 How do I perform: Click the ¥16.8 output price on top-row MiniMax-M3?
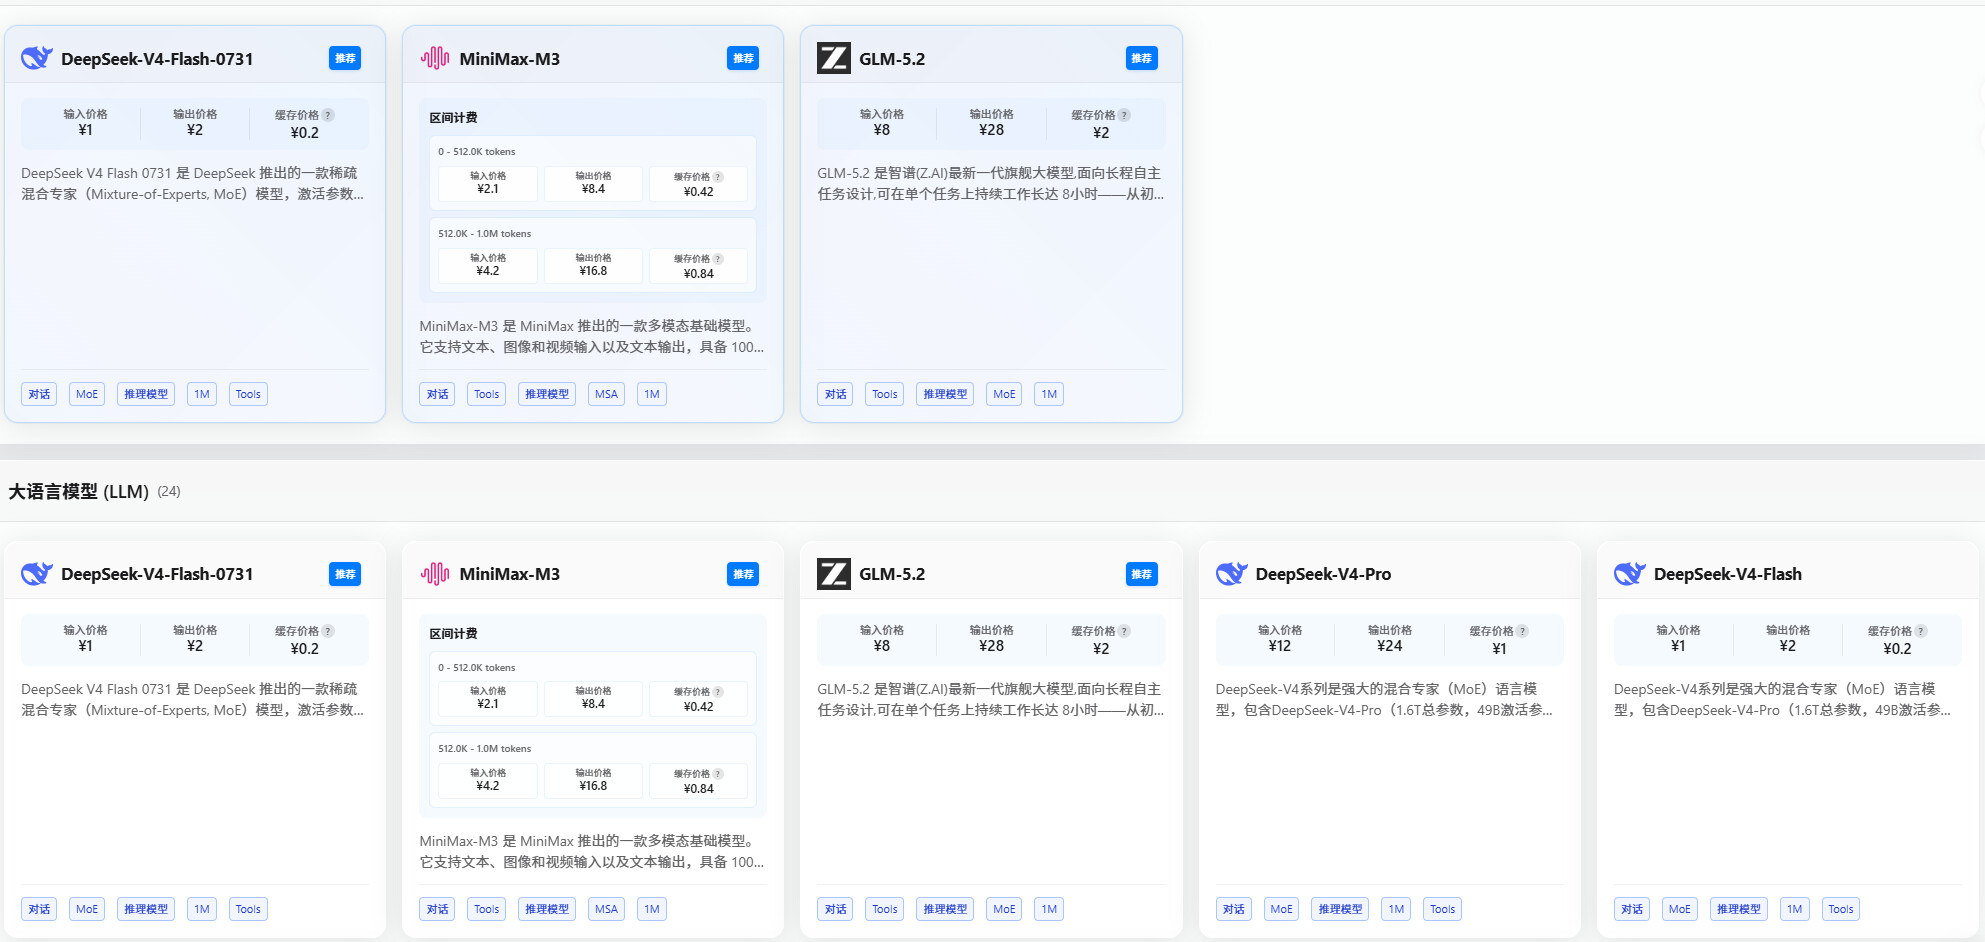tap(593, 271)
